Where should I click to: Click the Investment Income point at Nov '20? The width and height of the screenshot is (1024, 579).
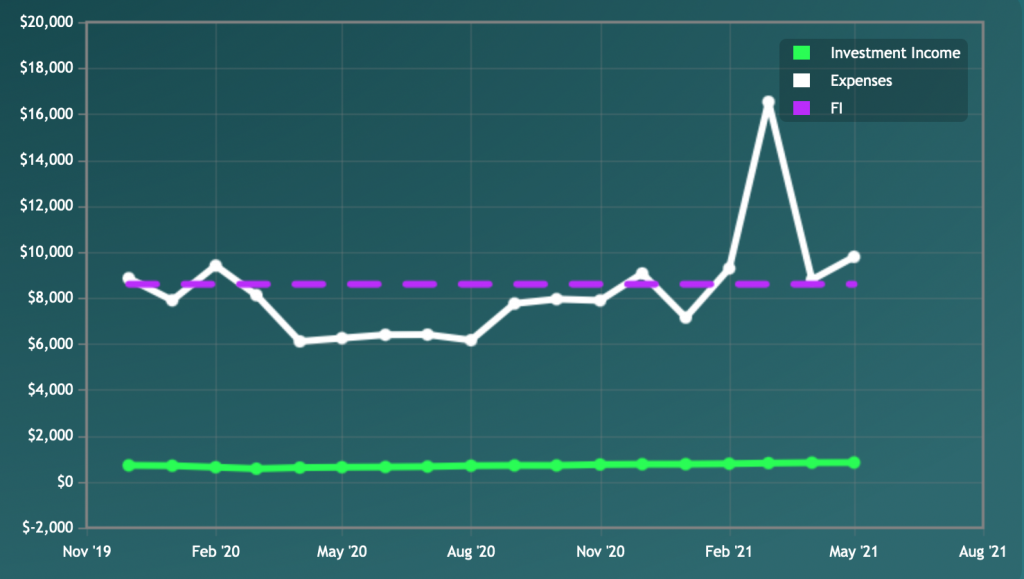[600, 465]
